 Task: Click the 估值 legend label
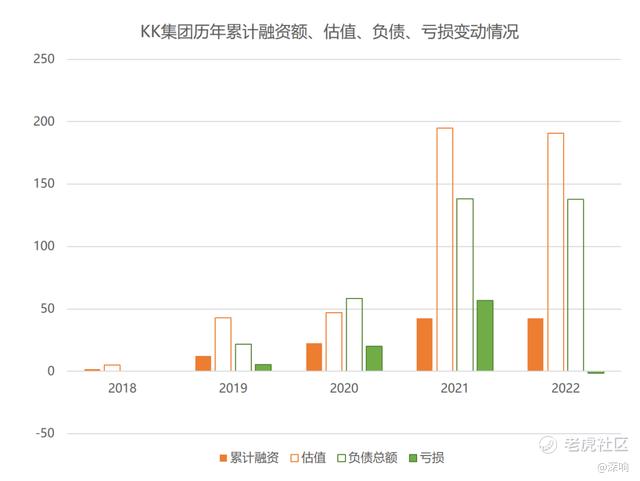[x=313, y=458]
